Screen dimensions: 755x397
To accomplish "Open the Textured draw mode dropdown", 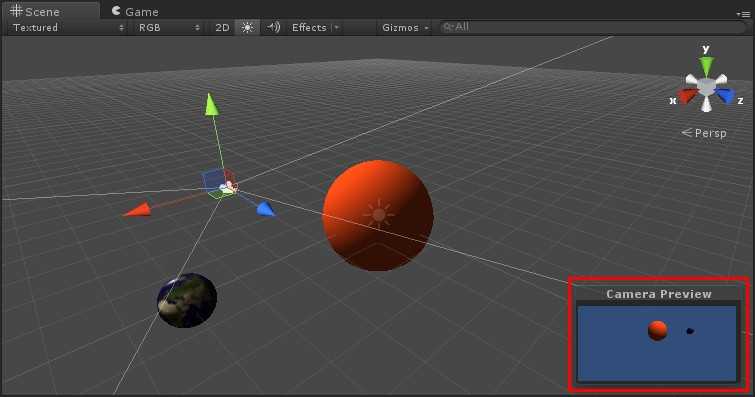I will (68, 27).
